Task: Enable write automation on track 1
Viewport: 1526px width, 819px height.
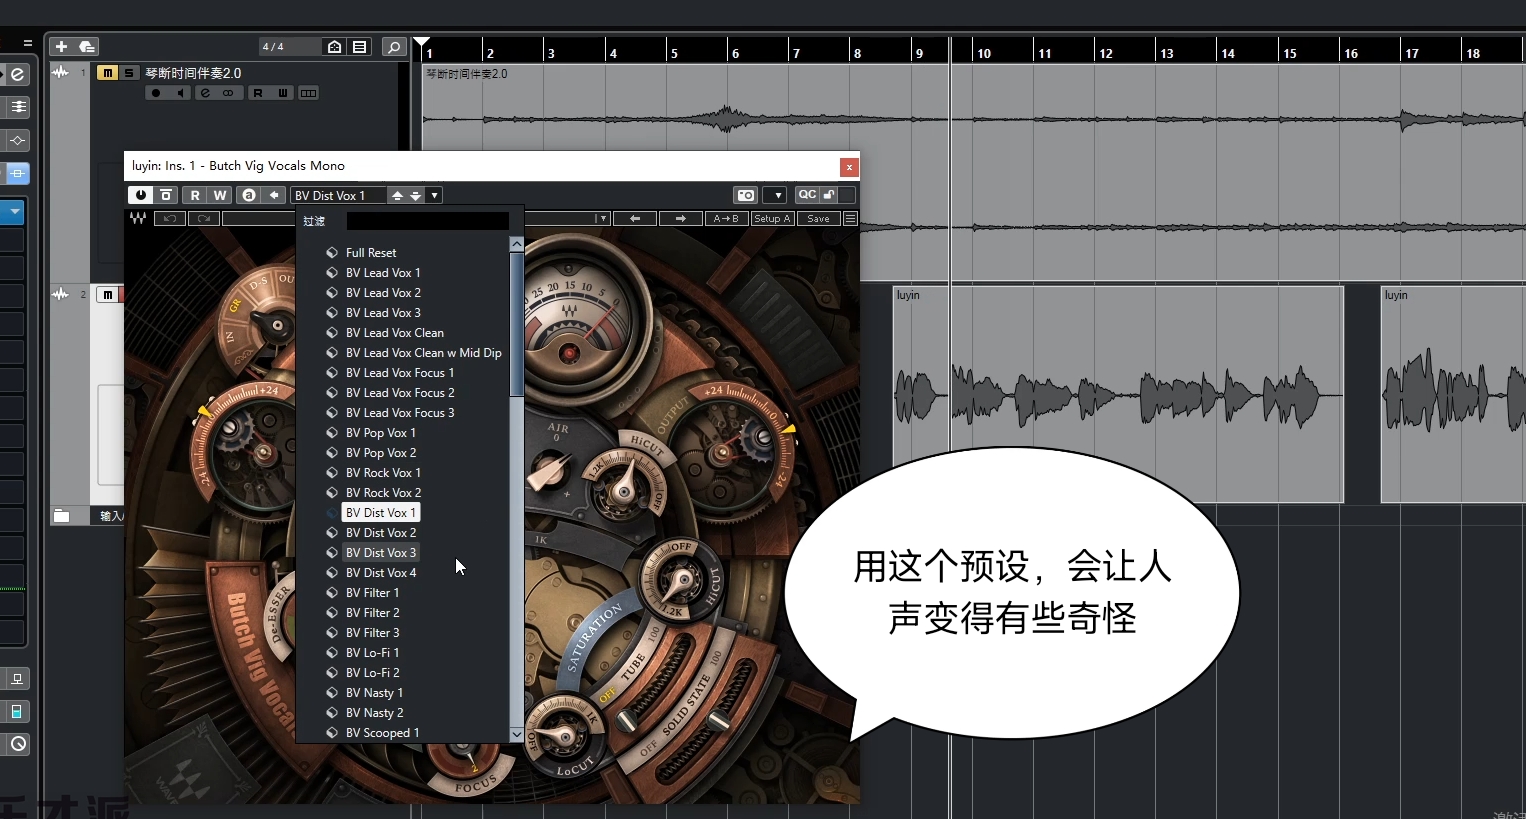Action: [283, 93]
